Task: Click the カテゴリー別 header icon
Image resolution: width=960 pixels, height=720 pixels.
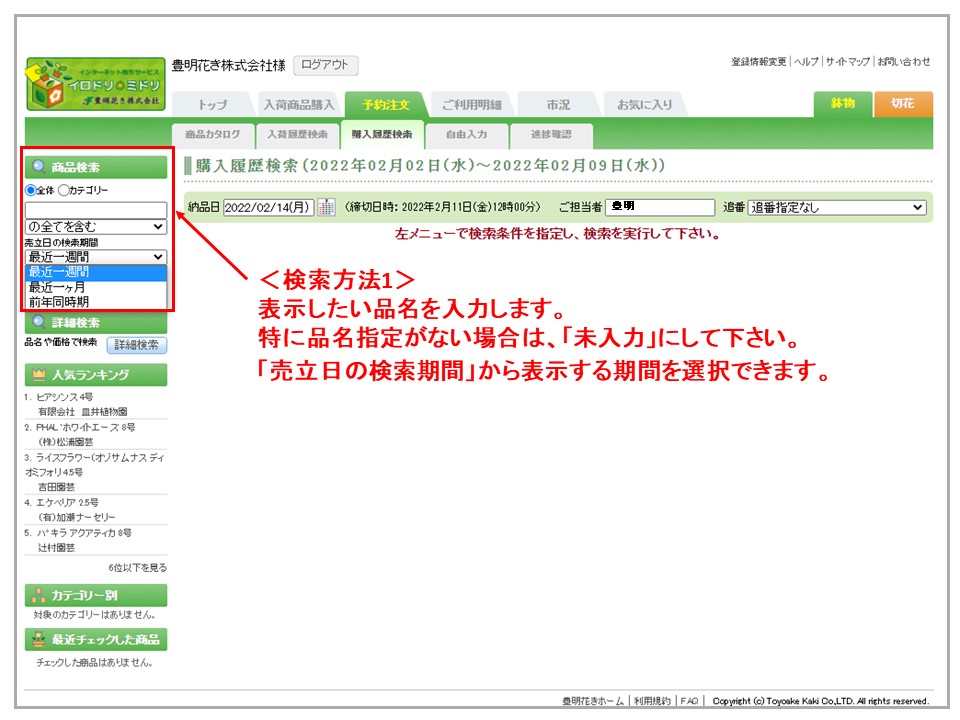Action: [x=39, y=596]
